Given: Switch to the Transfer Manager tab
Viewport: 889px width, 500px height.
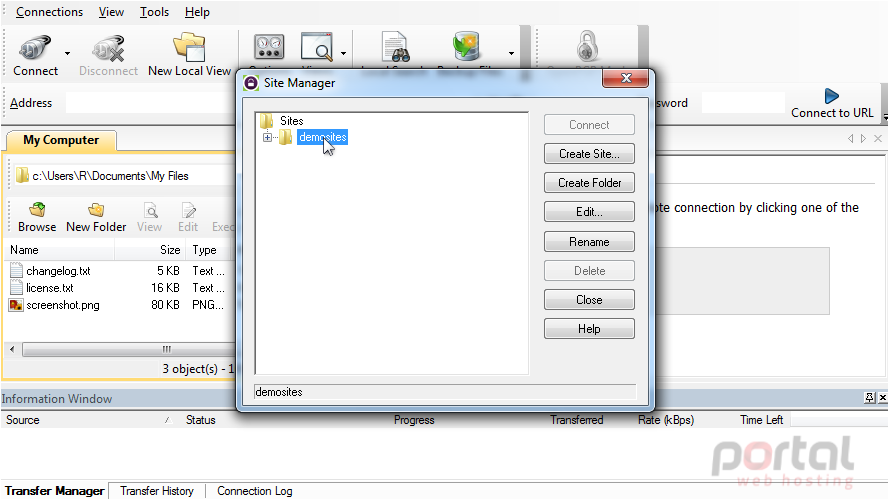Looking at the screenshot, I should (x=54, y=491).
